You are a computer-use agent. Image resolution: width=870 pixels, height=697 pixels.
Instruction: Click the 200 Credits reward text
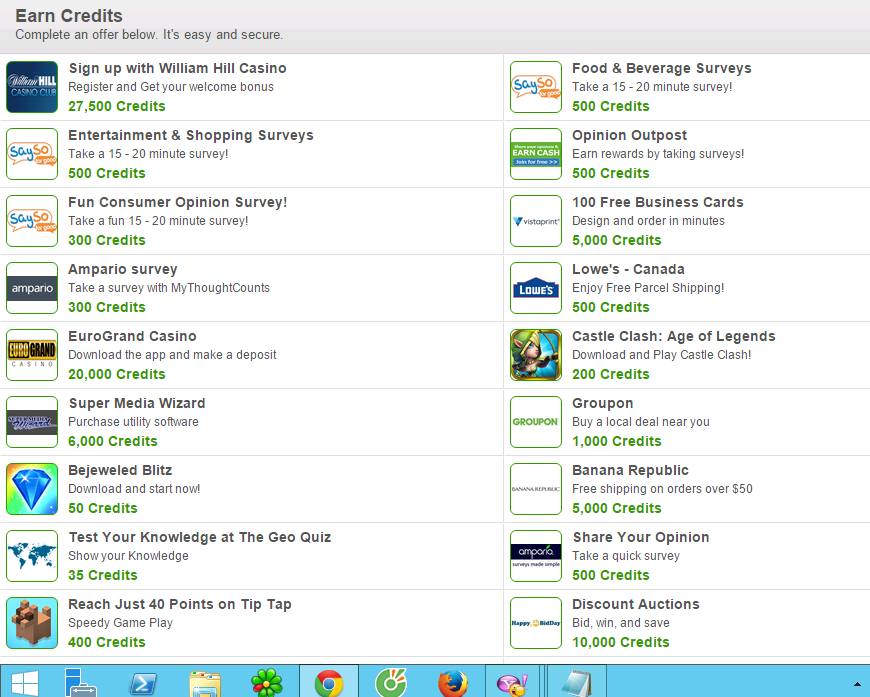tap(611, 374)
